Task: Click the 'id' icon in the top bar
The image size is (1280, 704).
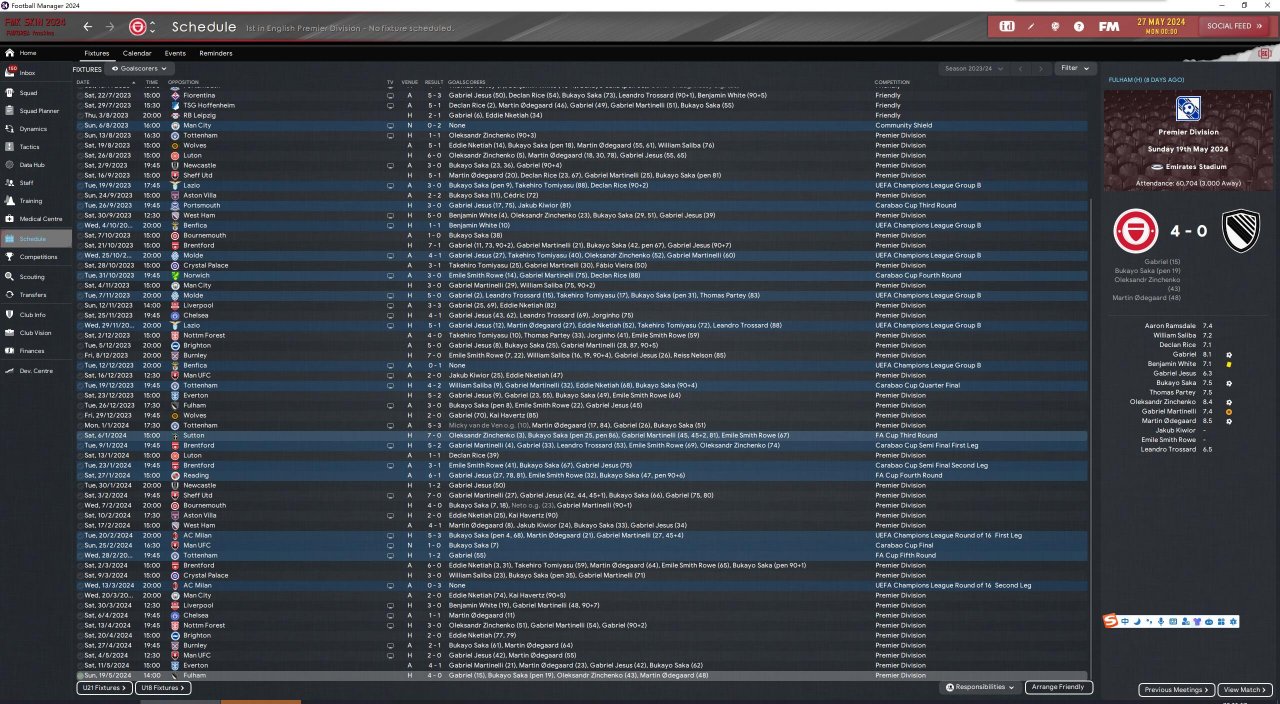Action: point(1007,26)
